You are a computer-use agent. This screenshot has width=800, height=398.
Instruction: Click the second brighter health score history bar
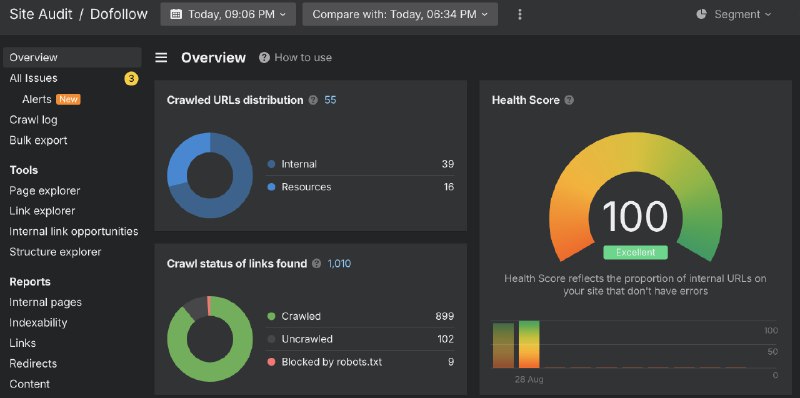click(529, 344)
